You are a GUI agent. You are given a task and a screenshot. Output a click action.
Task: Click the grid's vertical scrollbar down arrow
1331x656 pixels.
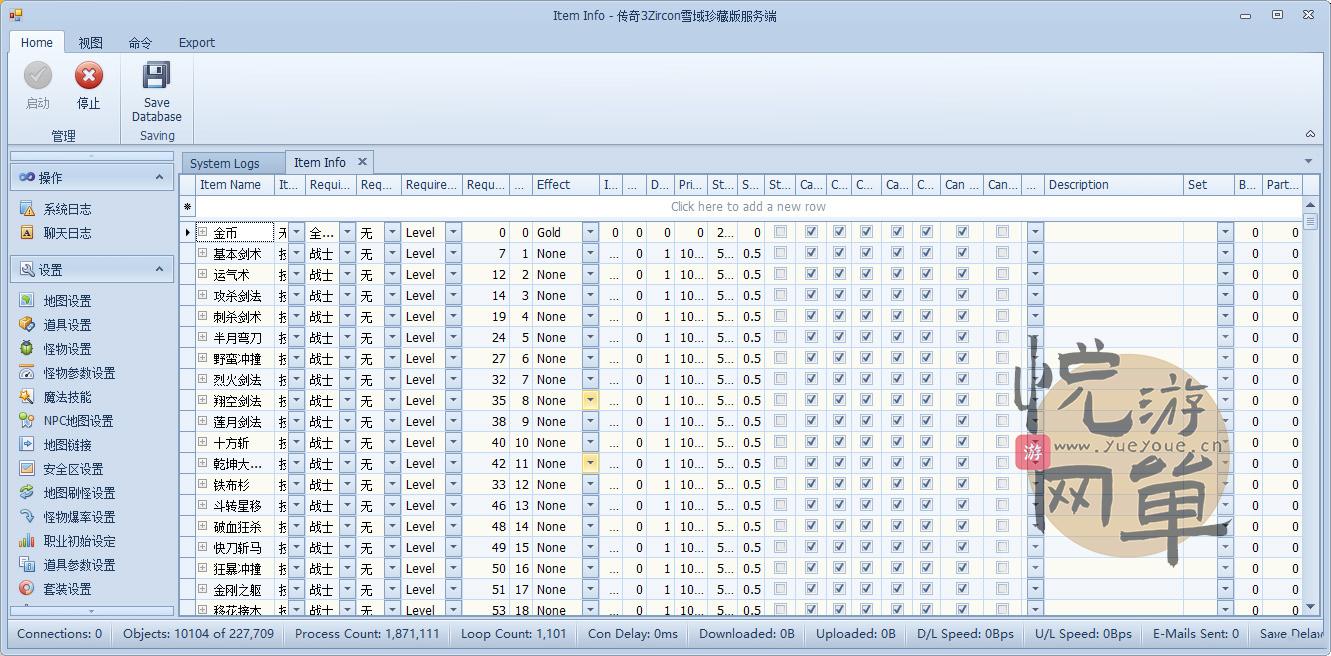pos(1310,607)
